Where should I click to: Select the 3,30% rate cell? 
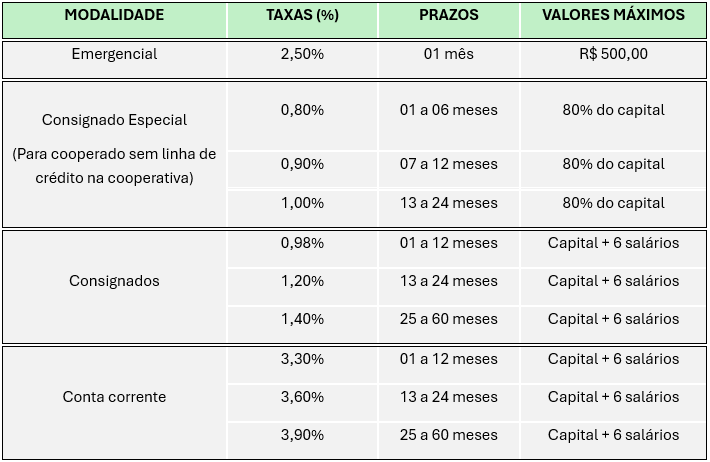[x=302, y=359]
